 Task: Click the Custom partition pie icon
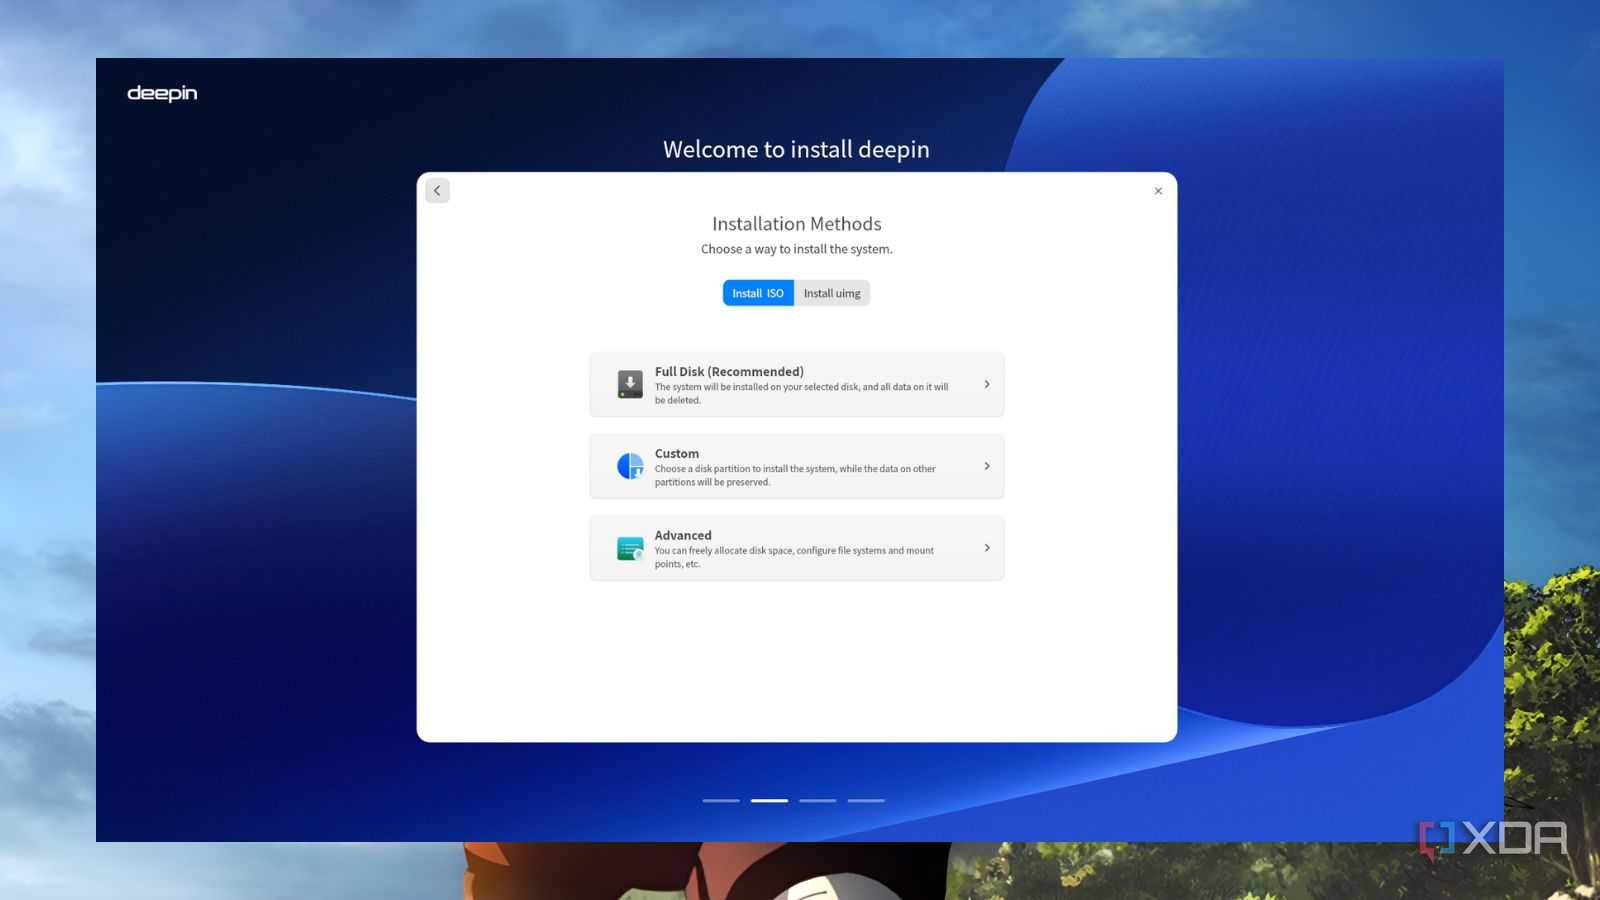point(630,466)
